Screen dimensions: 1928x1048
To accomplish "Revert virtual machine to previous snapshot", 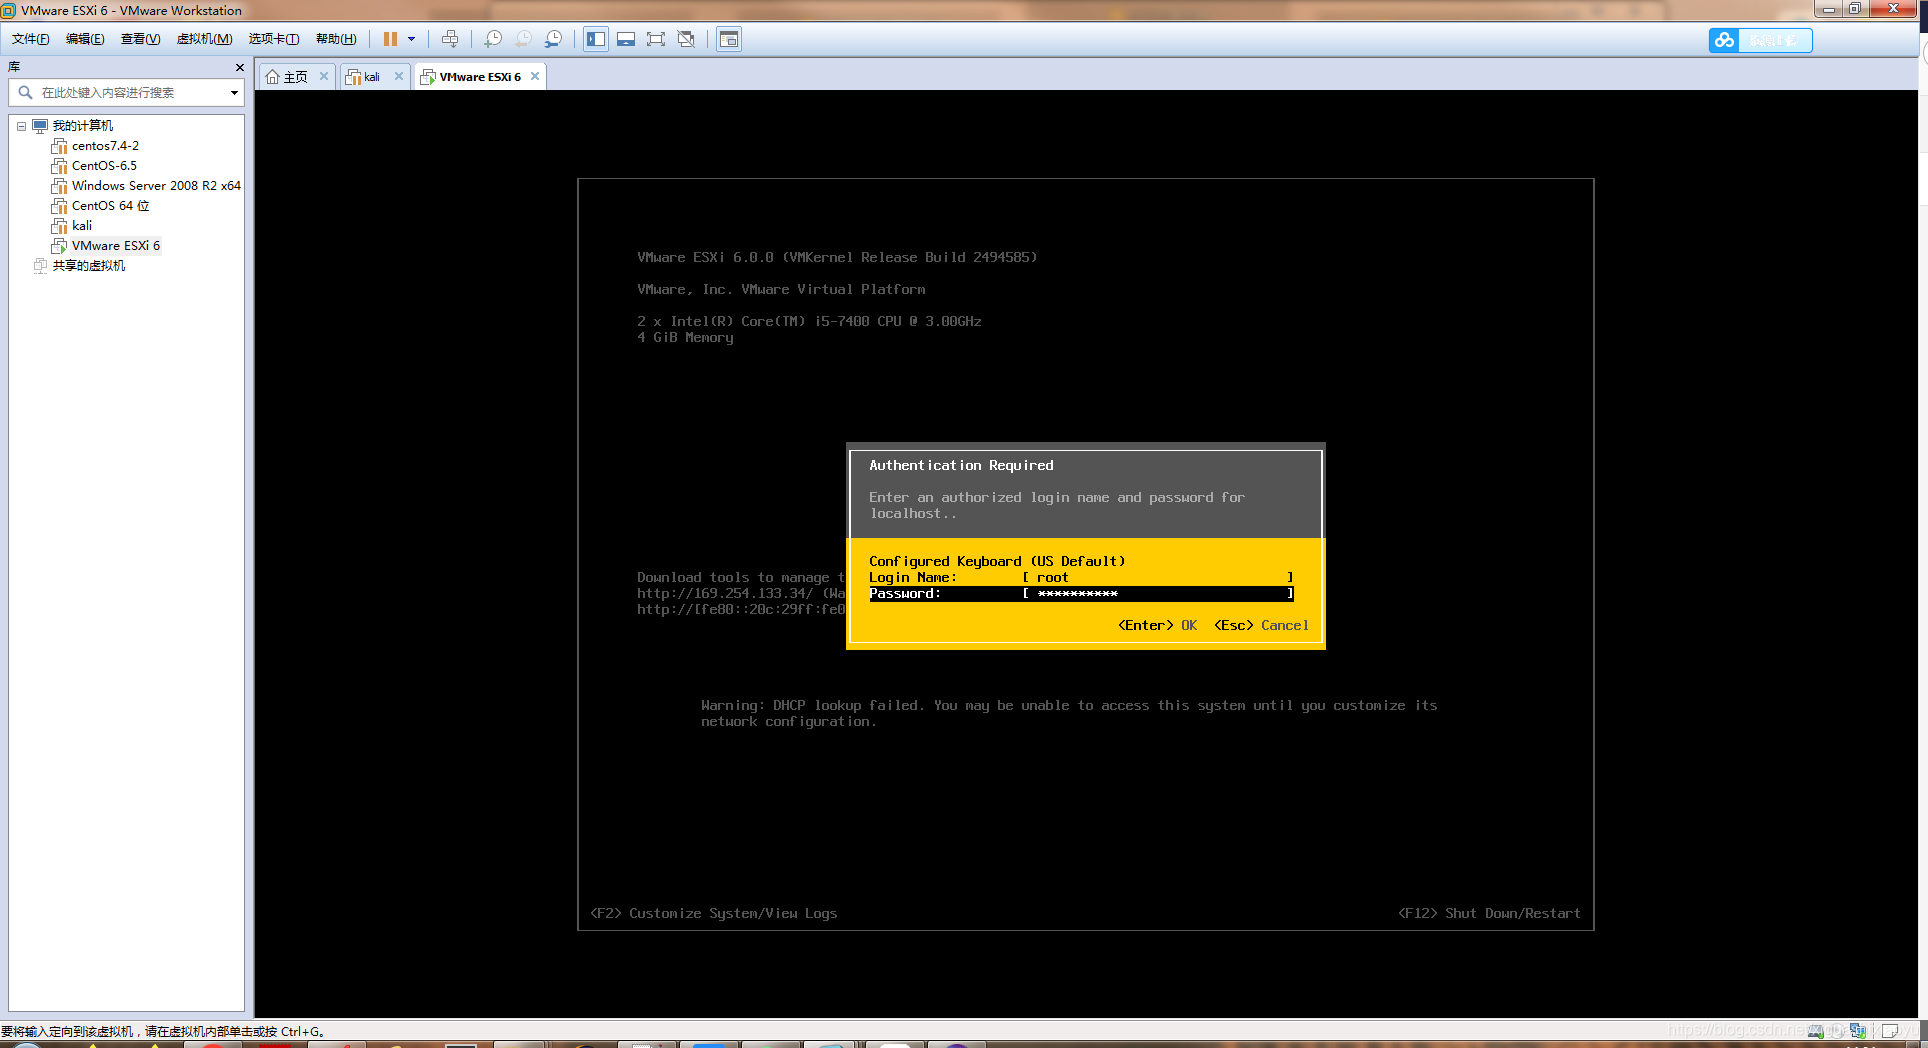I will pyautogui.click(x=523, y=39).
